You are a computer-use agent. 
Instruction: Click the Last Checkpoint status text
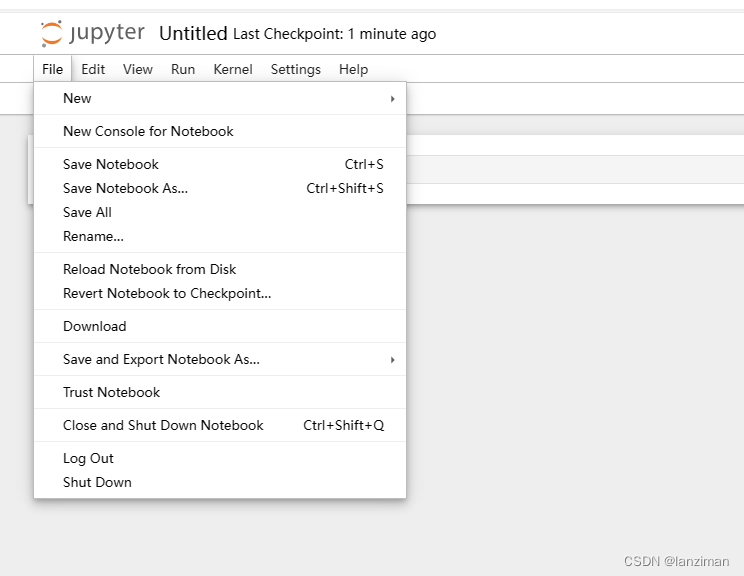click(x=335, y=34)
